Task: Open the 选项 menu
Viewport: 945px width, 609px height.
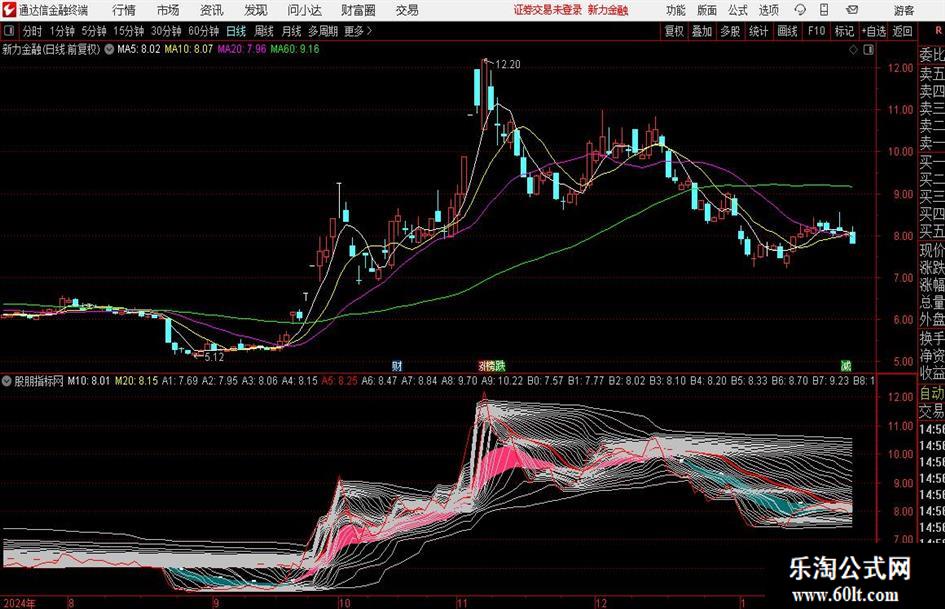Action: (769, 10)
